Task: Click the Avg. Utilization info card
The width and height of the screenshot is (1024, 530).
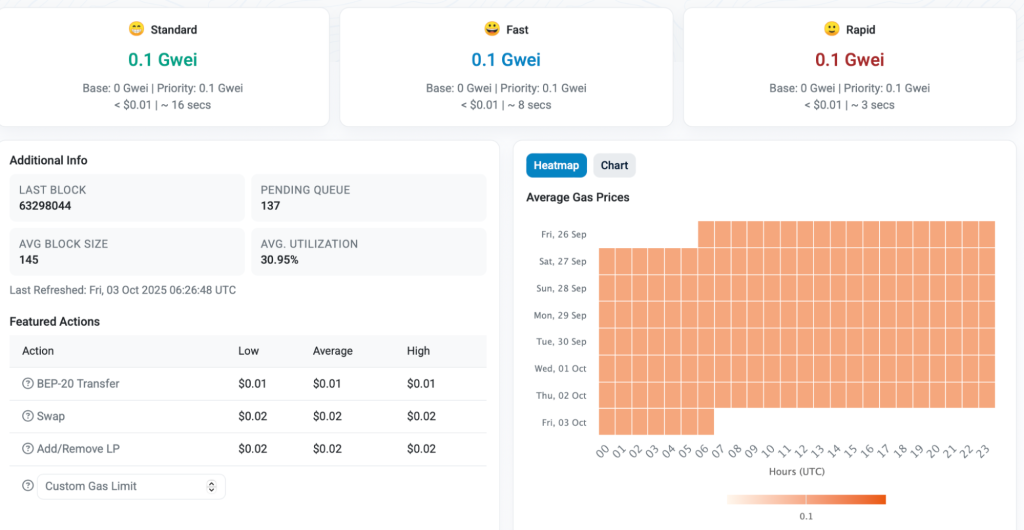Action: pyautogui.click(x=368, y=252)
